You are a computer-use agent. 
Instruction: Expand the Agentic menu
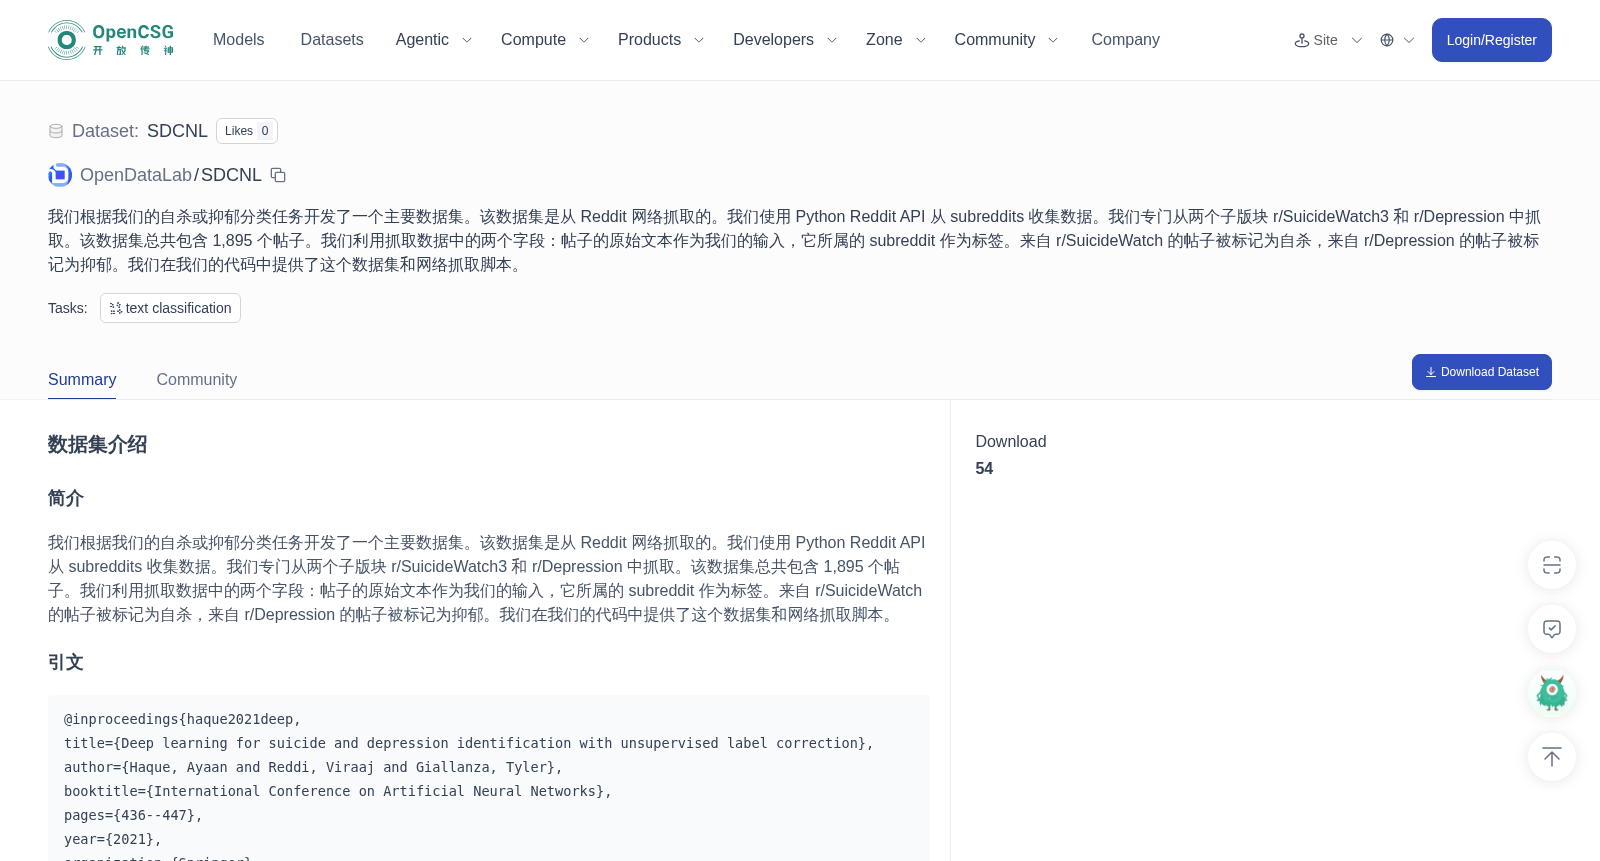pyautogui.click(x=434, y=40)
